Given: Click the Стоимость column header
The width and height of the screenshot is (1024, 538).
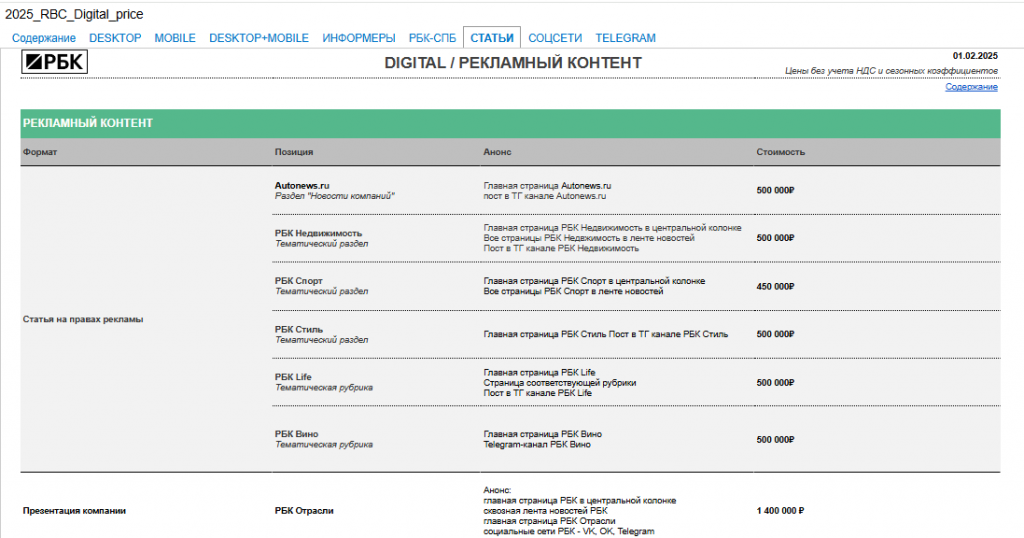Looking at the screenshot, I should pyautogui.click(x=780, y=151).
